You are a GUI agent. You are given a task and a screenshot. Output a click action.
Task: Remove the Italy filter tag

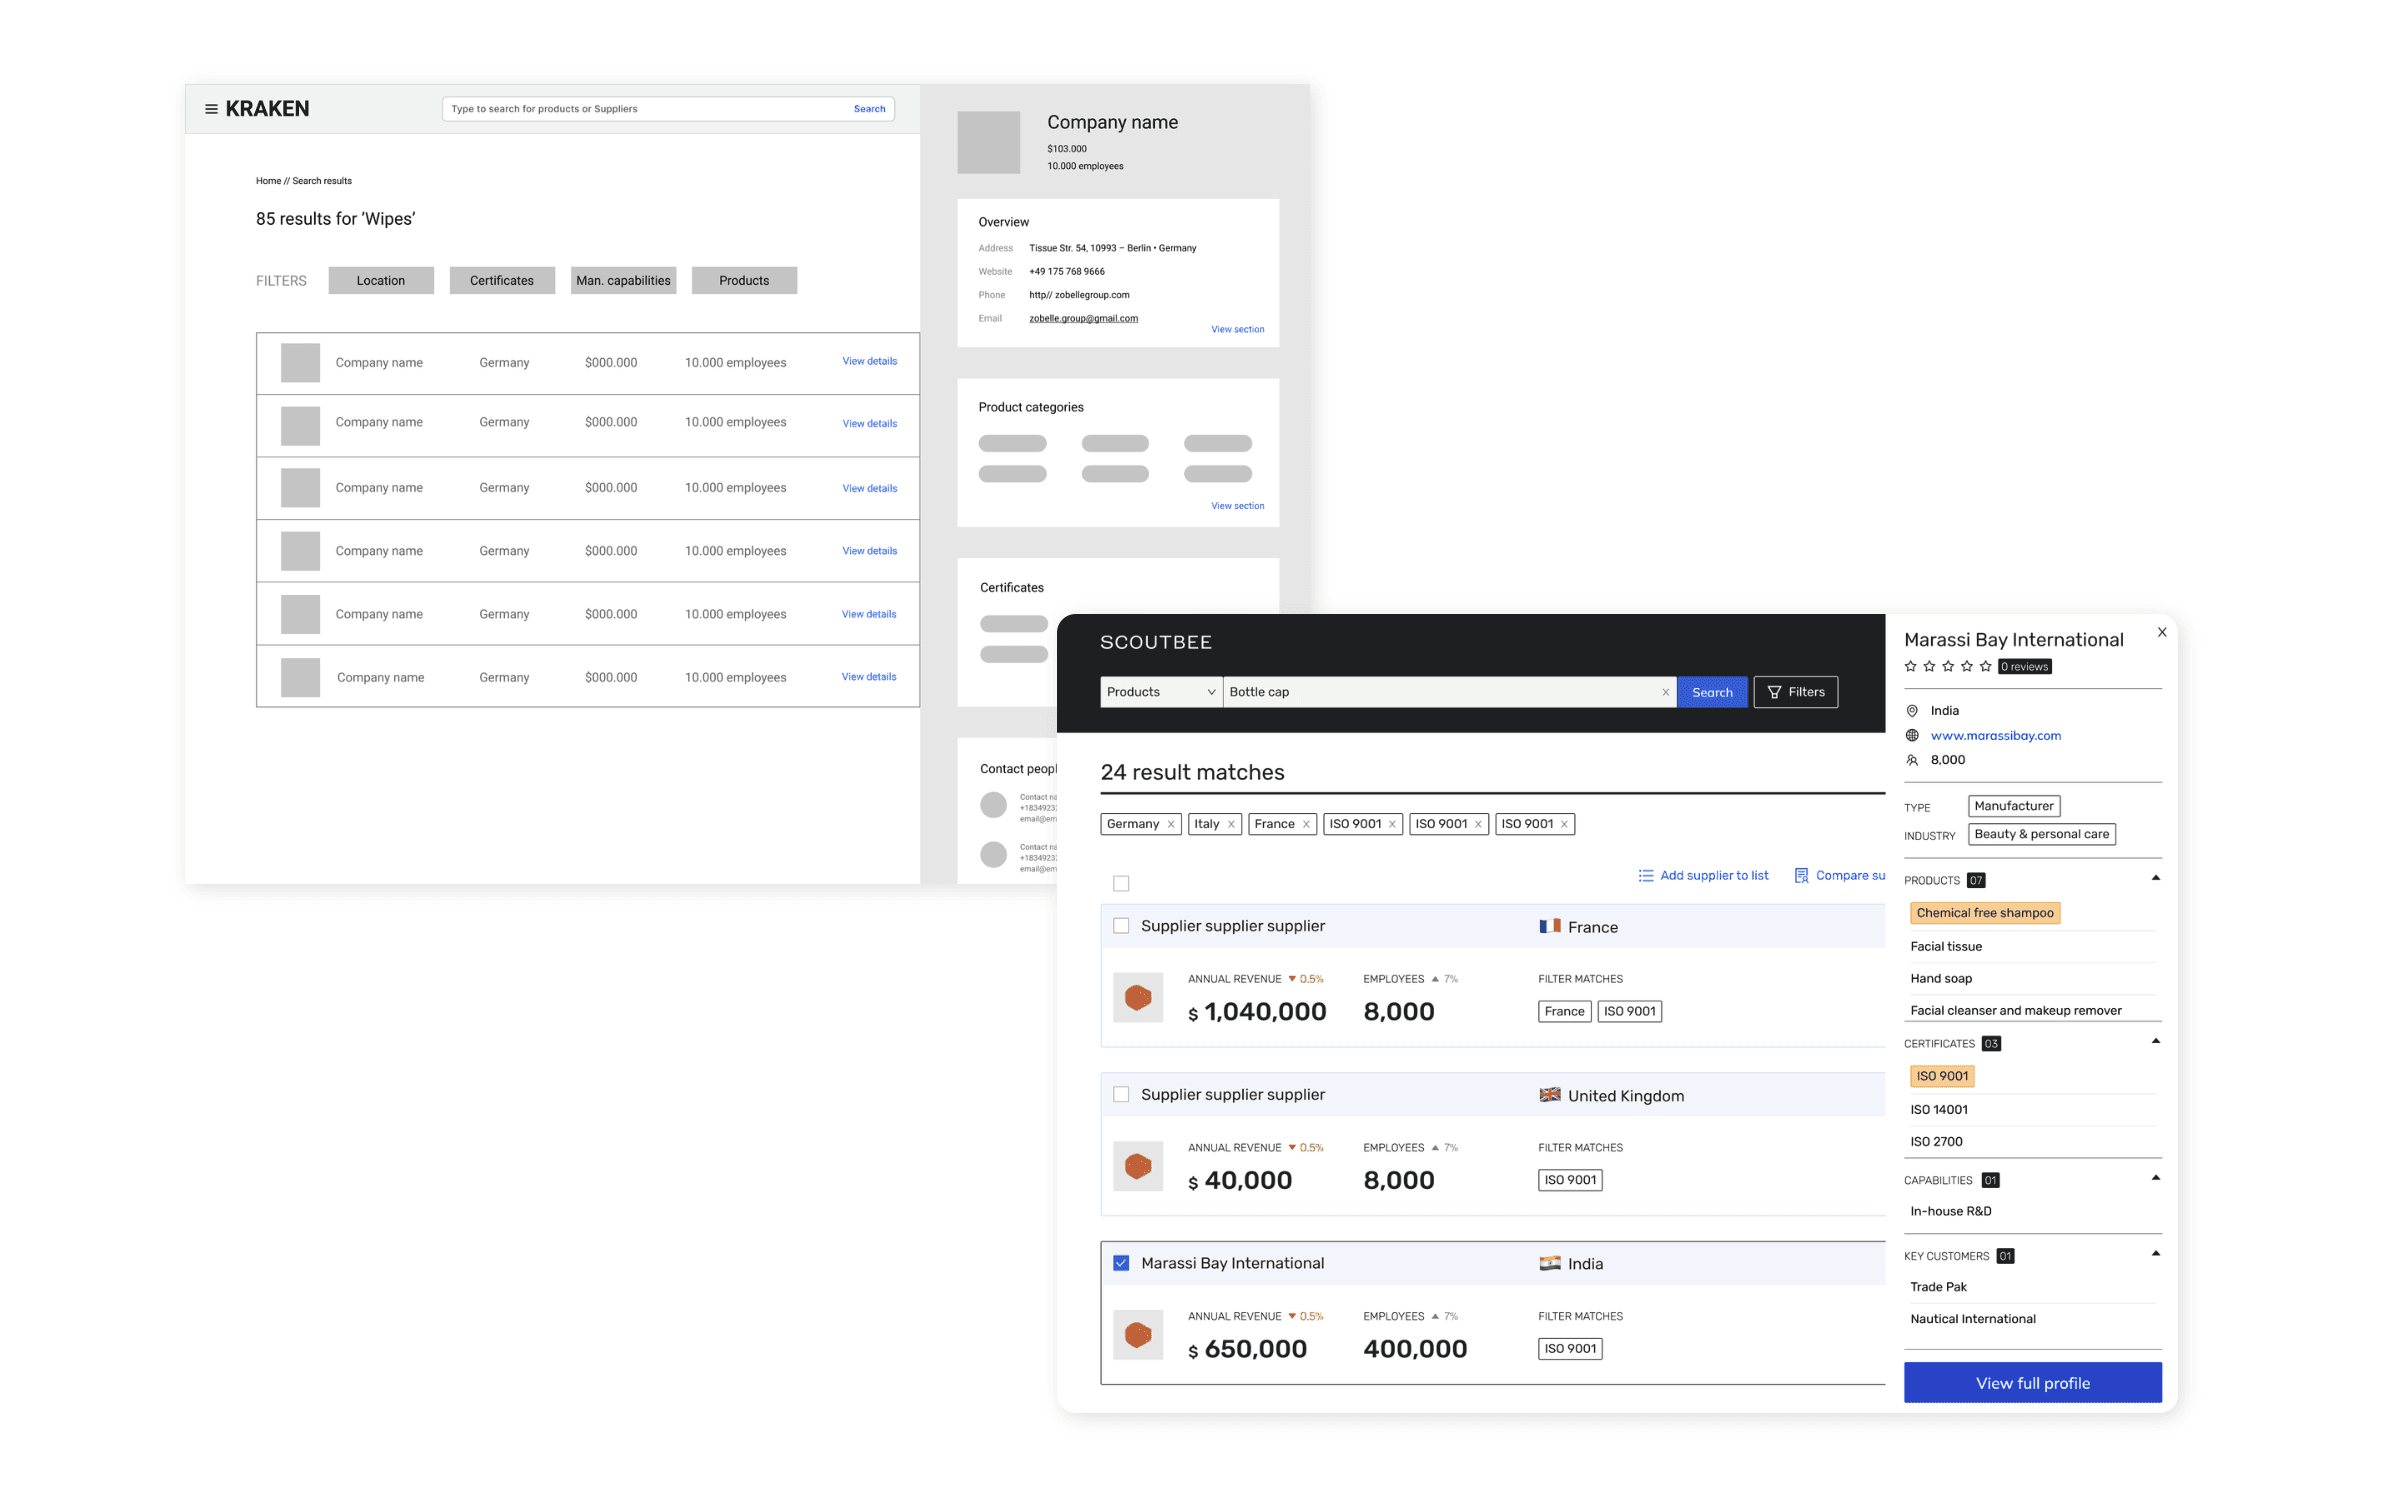[x=1231, y=824]
